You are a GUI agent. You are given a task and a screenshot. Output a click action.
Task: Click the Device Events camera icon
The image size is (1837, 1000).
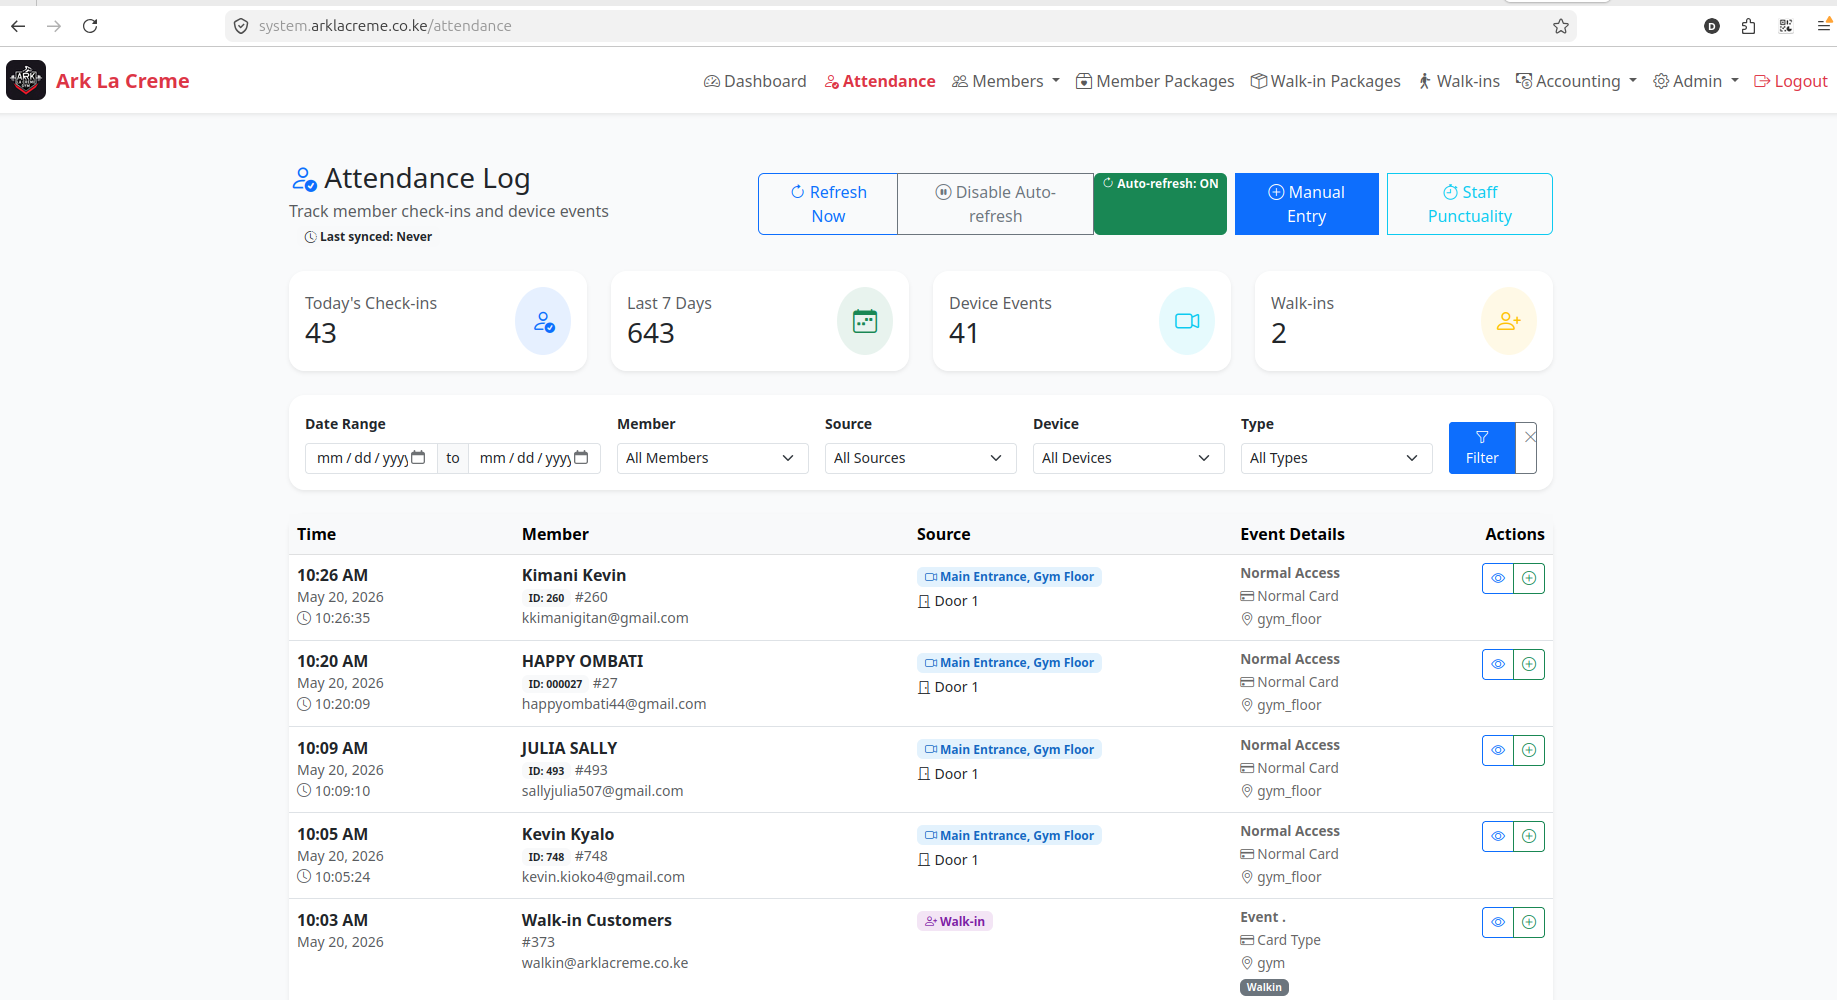(x=1187, y=321)
